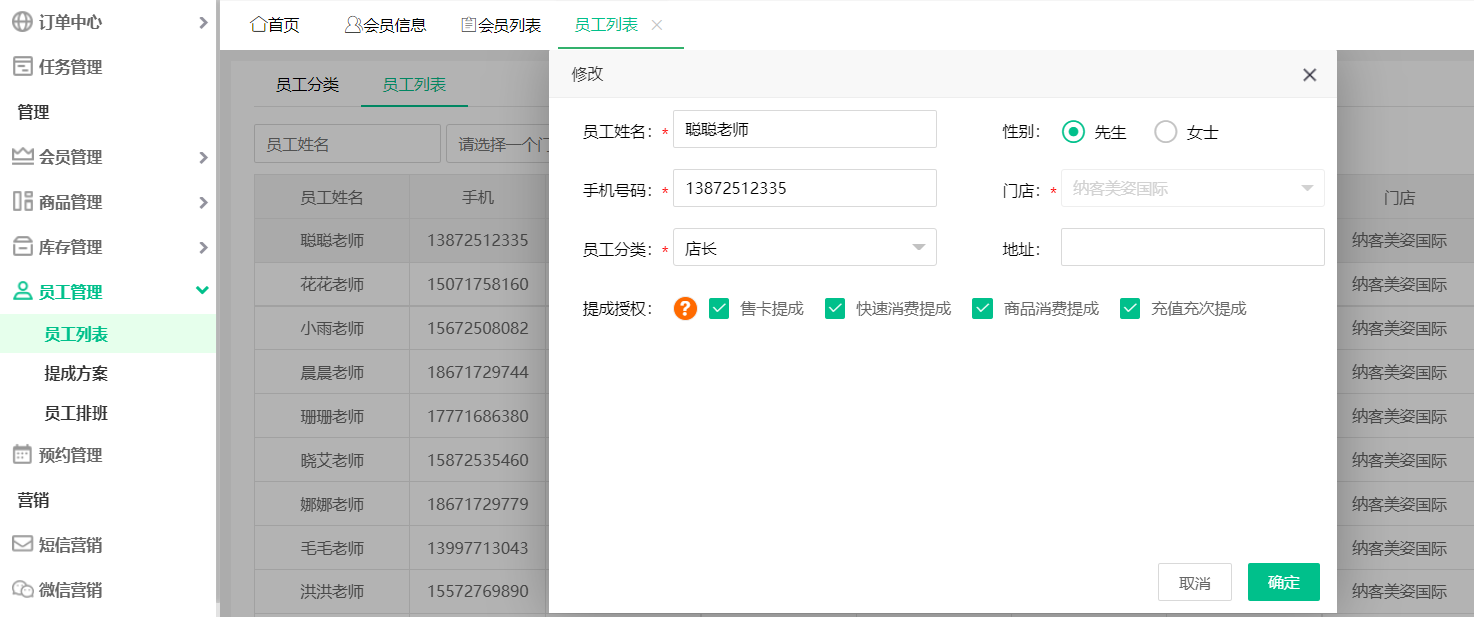The image size is (1474, 617).
Task: Expand the 员工管理 sidebar section chevron
Action: [201, 291]
